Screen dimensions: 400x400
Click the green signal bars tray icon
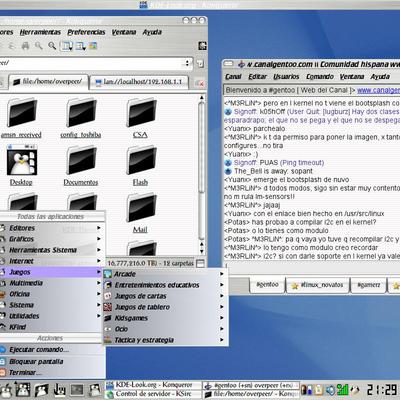coord(342,390)
